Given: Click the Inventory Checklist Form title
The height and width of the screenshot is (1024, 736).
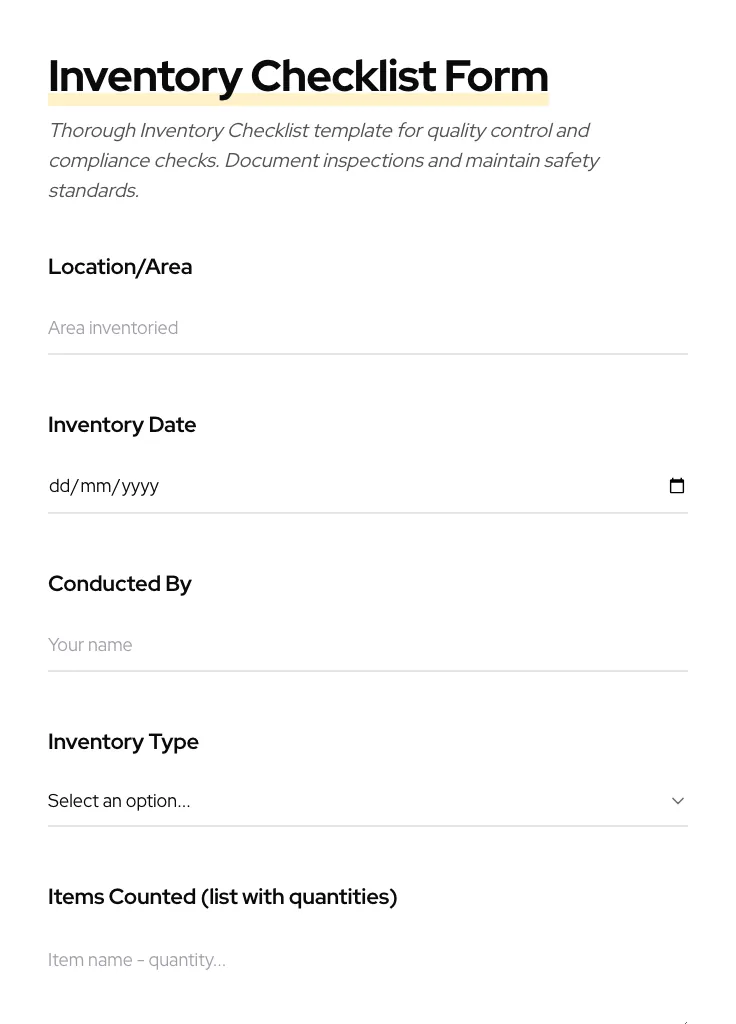Looking at the screenshot, I should (298, 76).
